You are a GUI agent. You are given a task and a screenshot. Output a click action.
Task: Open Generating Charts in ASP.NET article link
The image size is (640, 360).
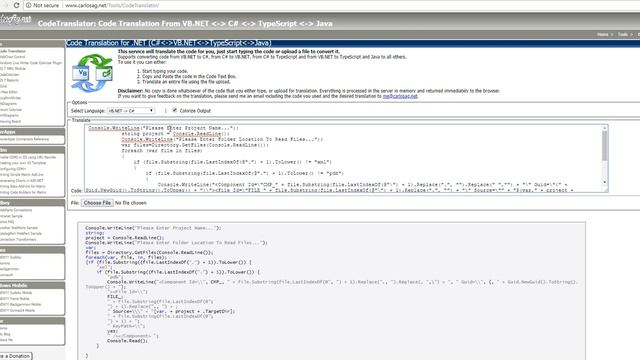click(22, 180)
